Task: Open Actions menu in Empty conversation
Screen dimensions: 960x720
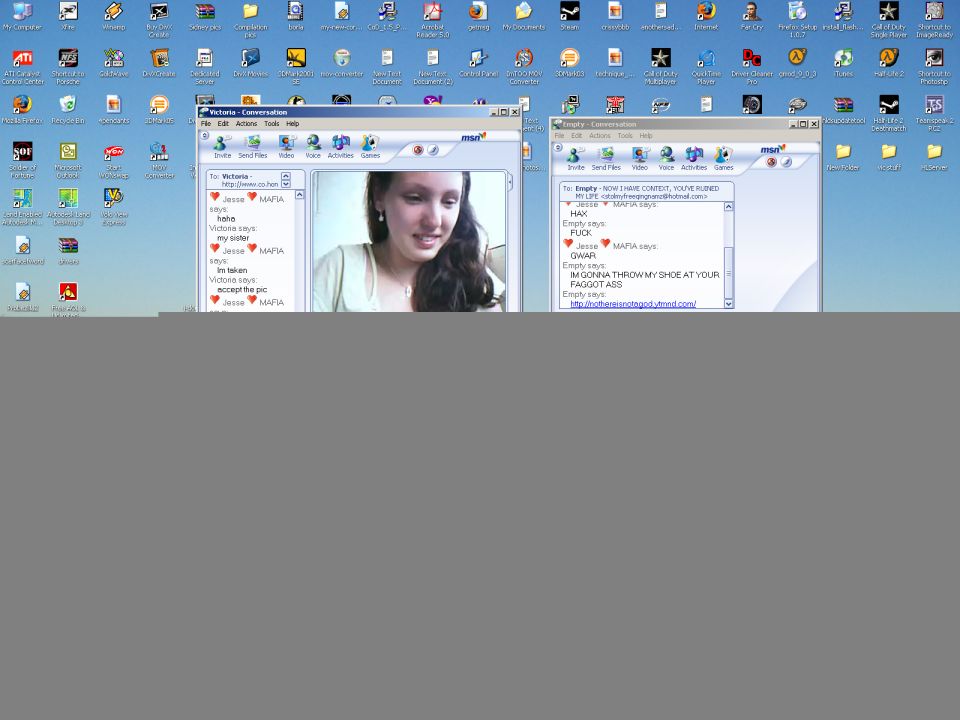Action: click(x=599, y=136)
